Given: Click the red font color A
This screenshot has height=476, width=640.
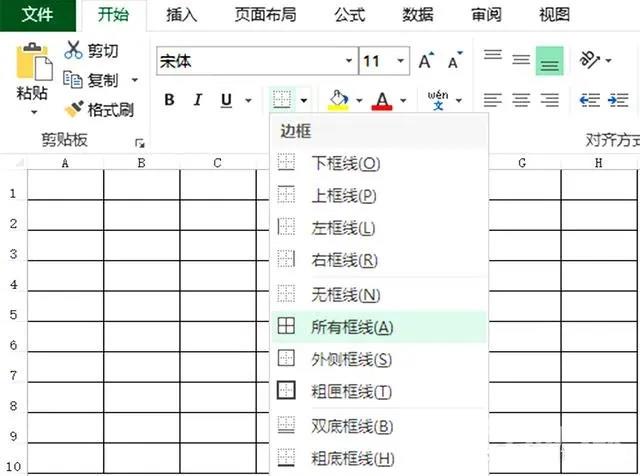Looking at the screenshot, I should click(x=382, y=100).
